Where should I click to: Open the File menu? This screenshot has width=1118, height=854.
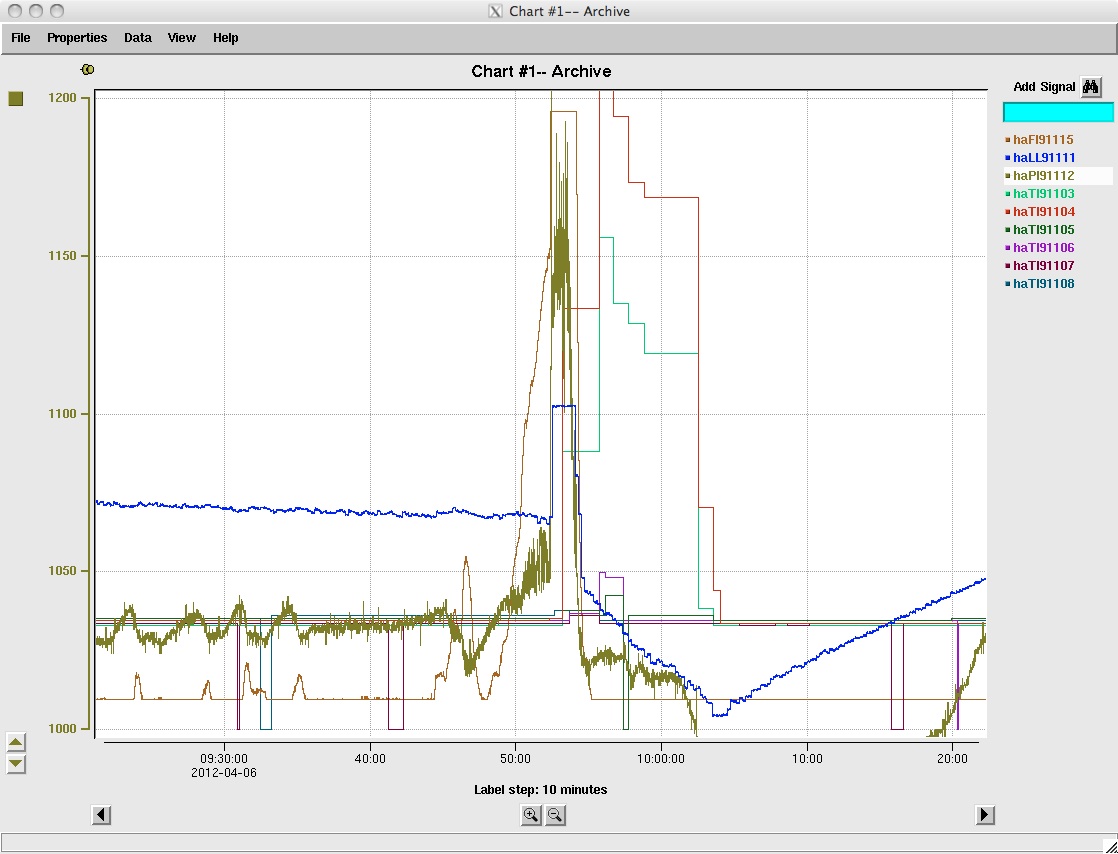[x=21, y=38]
